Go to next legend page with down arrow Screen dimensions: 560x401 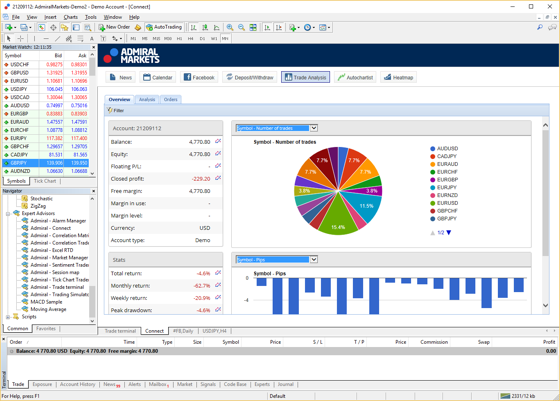[449, 232]
